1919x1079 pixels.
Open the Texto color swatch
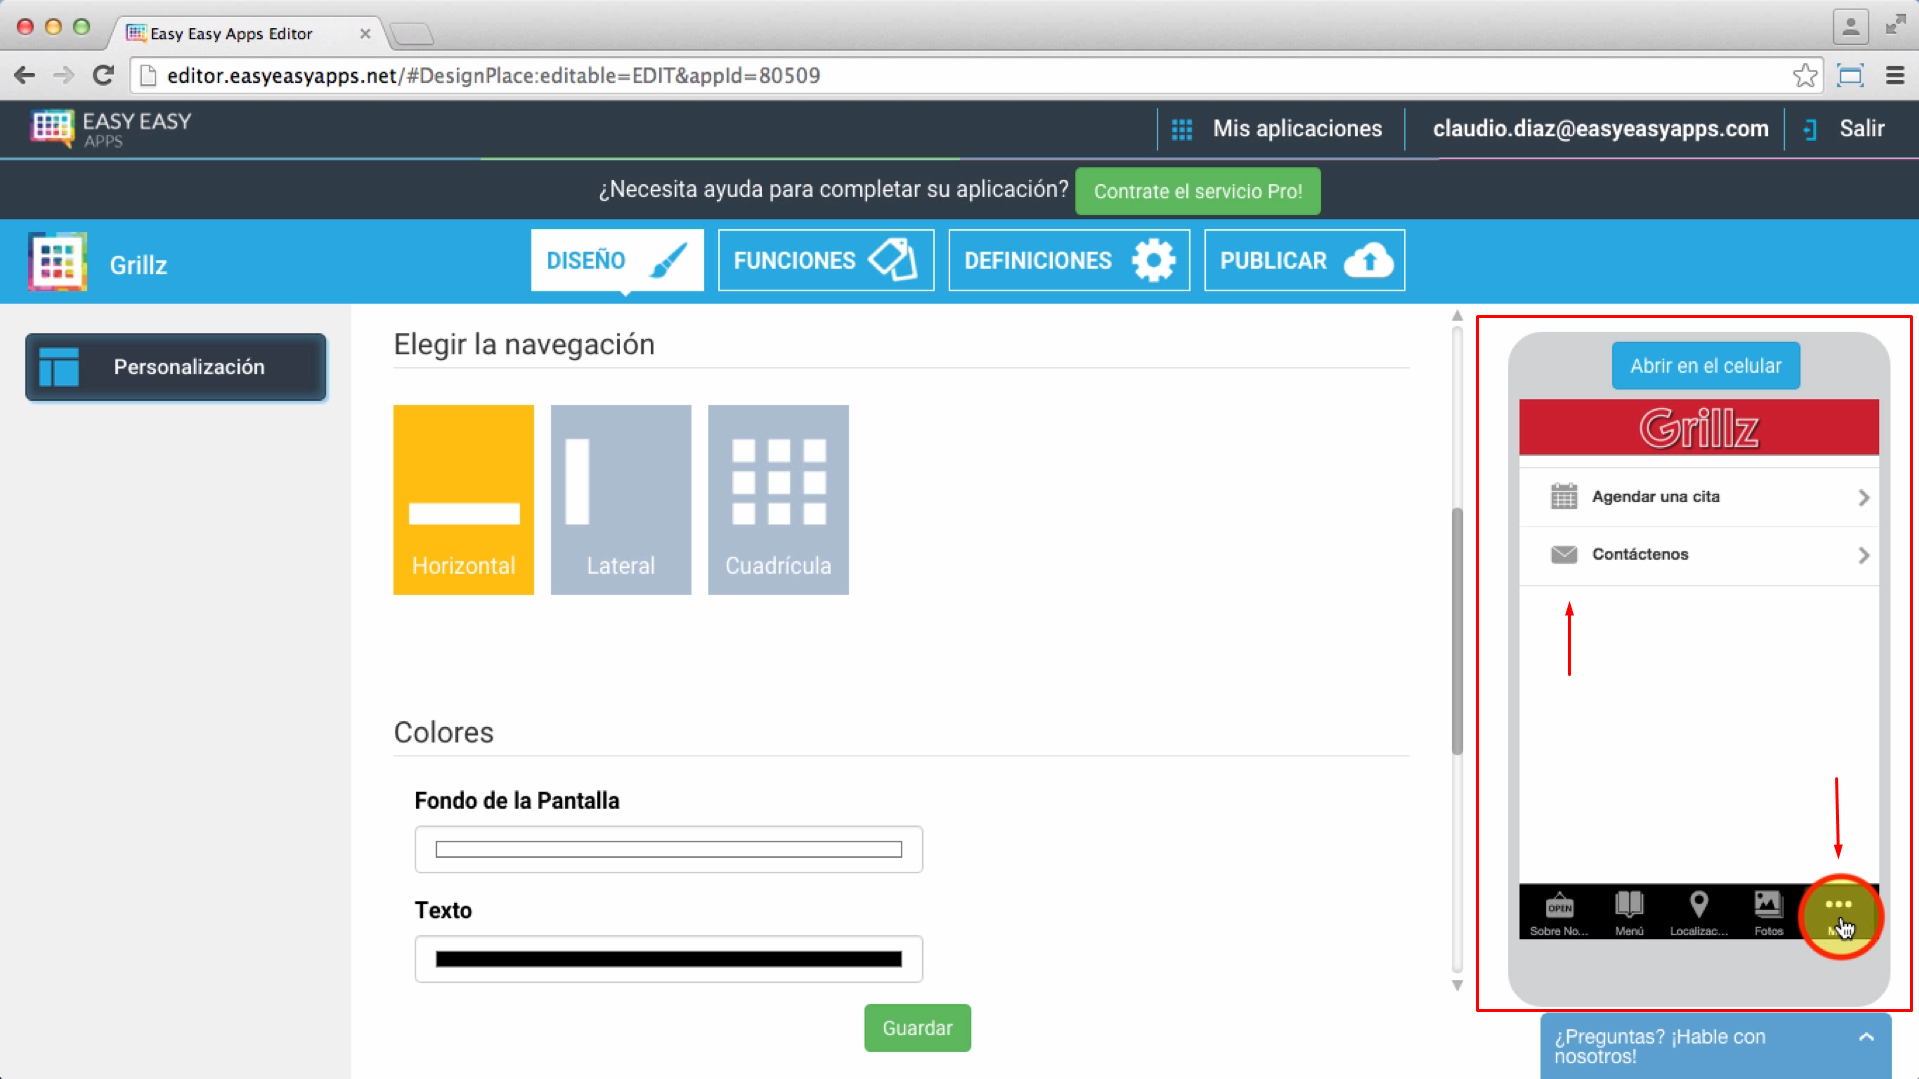pos(668,959)
